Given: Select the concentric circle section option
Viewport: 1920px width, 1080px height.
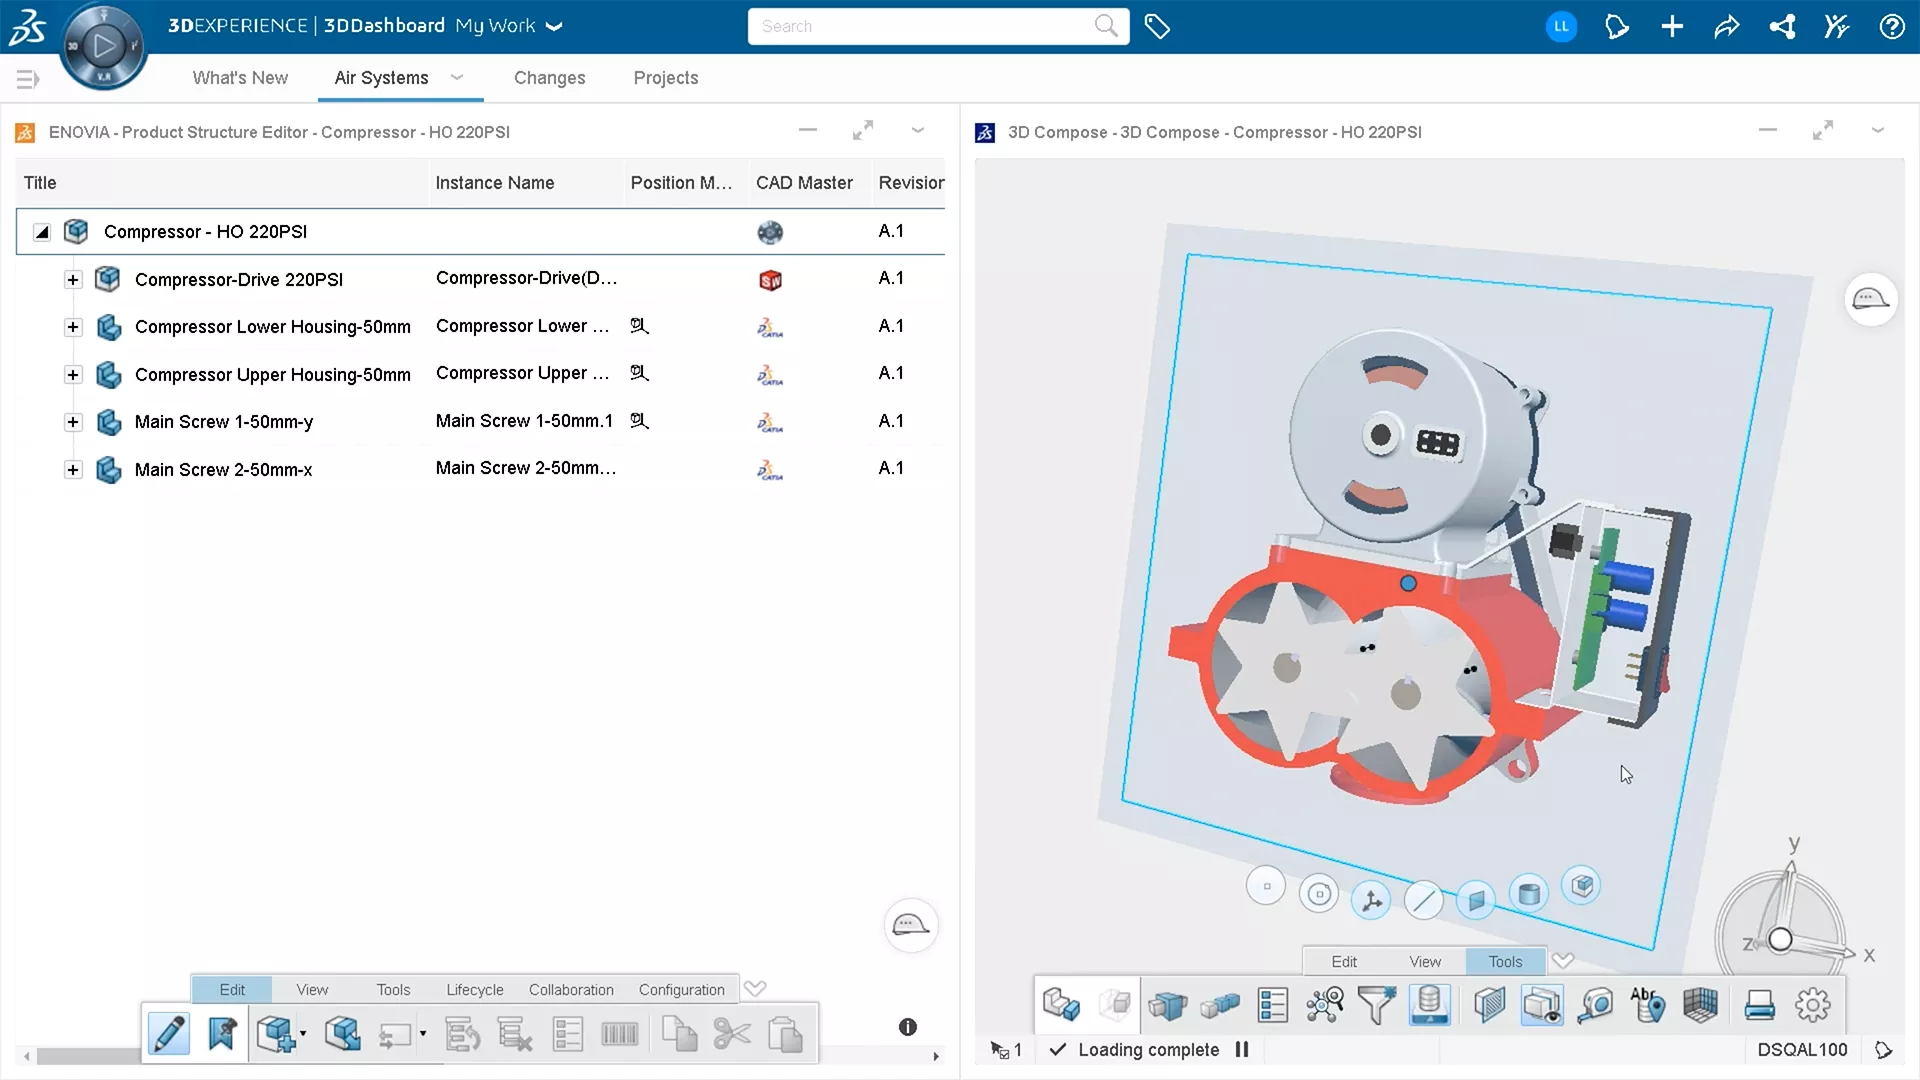Looking at the screenshot, I should click(1319, 894).
